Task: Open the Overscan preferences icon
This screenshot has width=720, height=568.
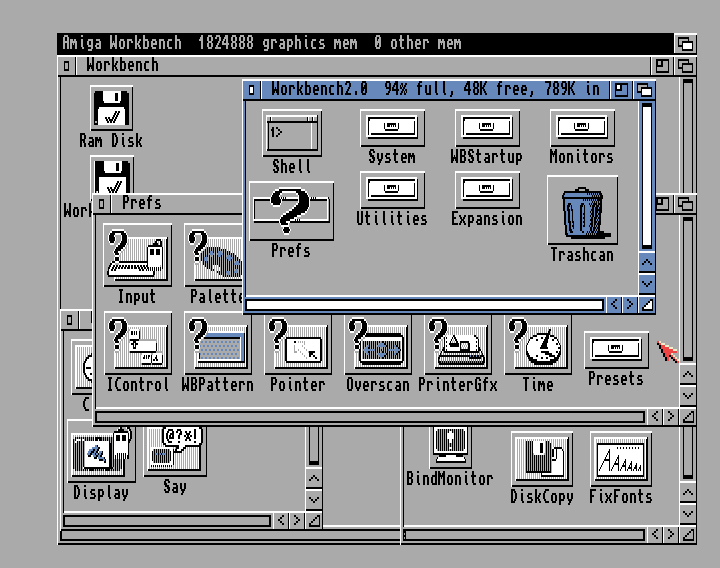Action: (x=377, y=343)
